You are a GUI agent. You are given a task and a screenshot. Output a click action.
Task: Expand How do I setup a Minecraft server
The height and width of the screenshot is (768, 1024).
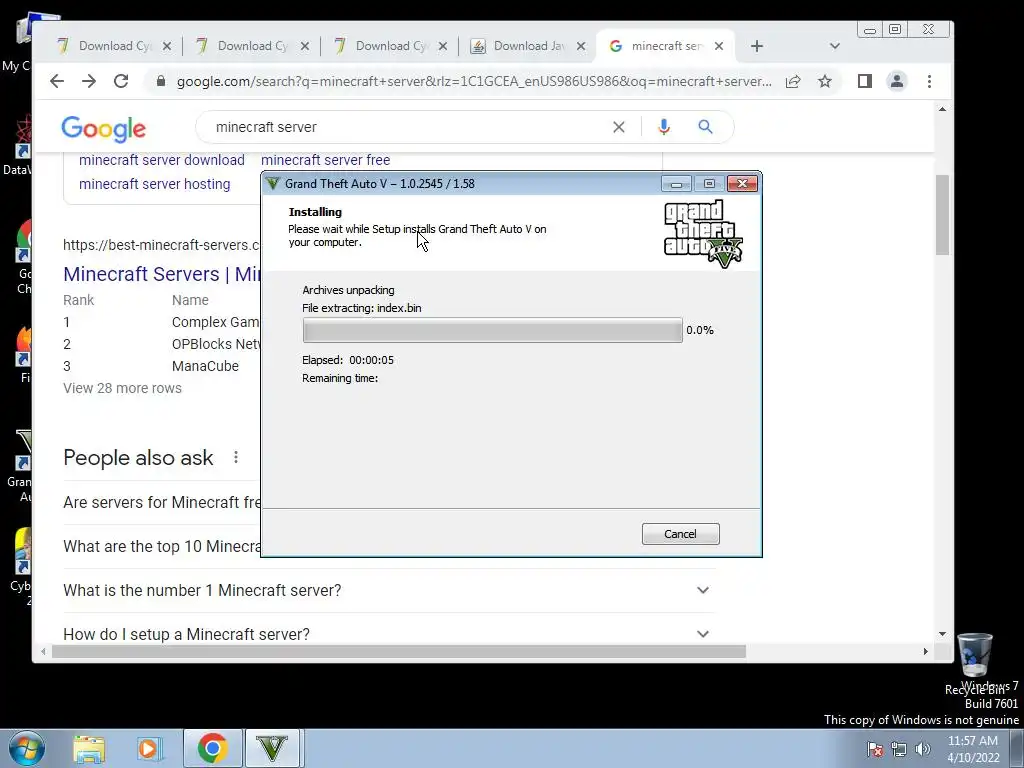click(389, 634)
